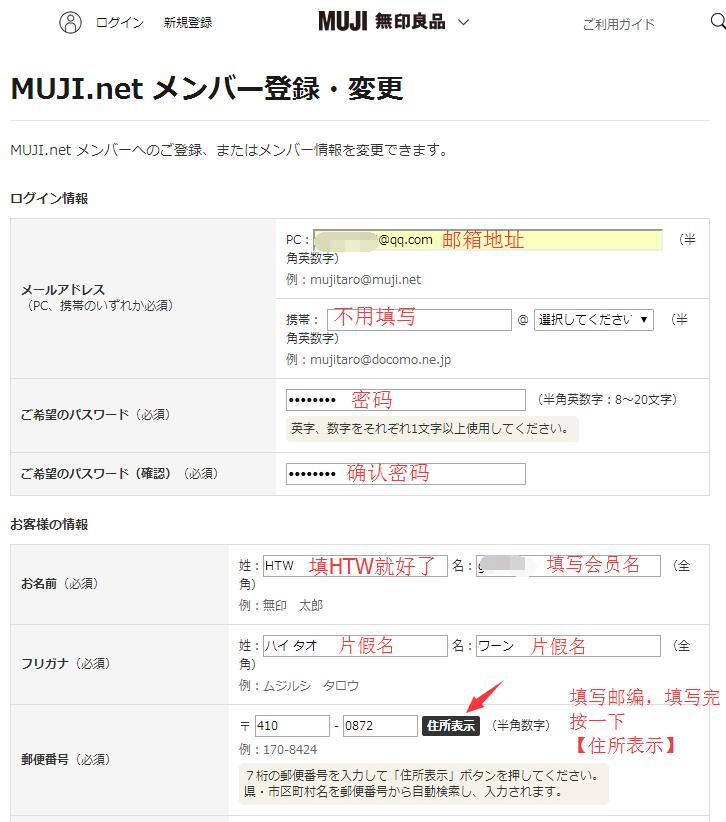Click example text 例:mujitaro@muji.net

tap(353, 279)
